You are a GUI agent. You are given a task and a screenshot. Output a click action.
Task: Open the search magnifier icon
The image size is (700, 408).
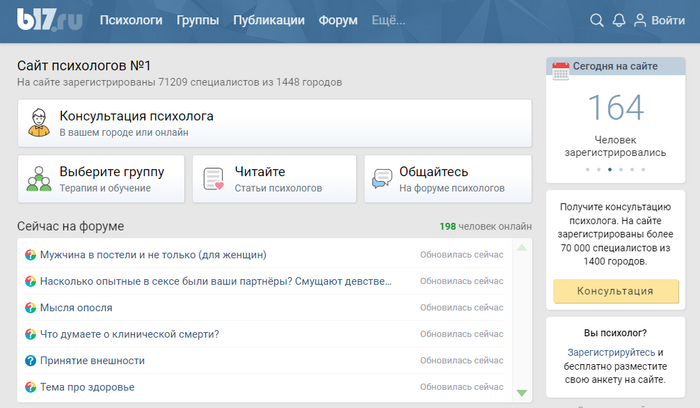pyautogui.click(x=597, y=21)
